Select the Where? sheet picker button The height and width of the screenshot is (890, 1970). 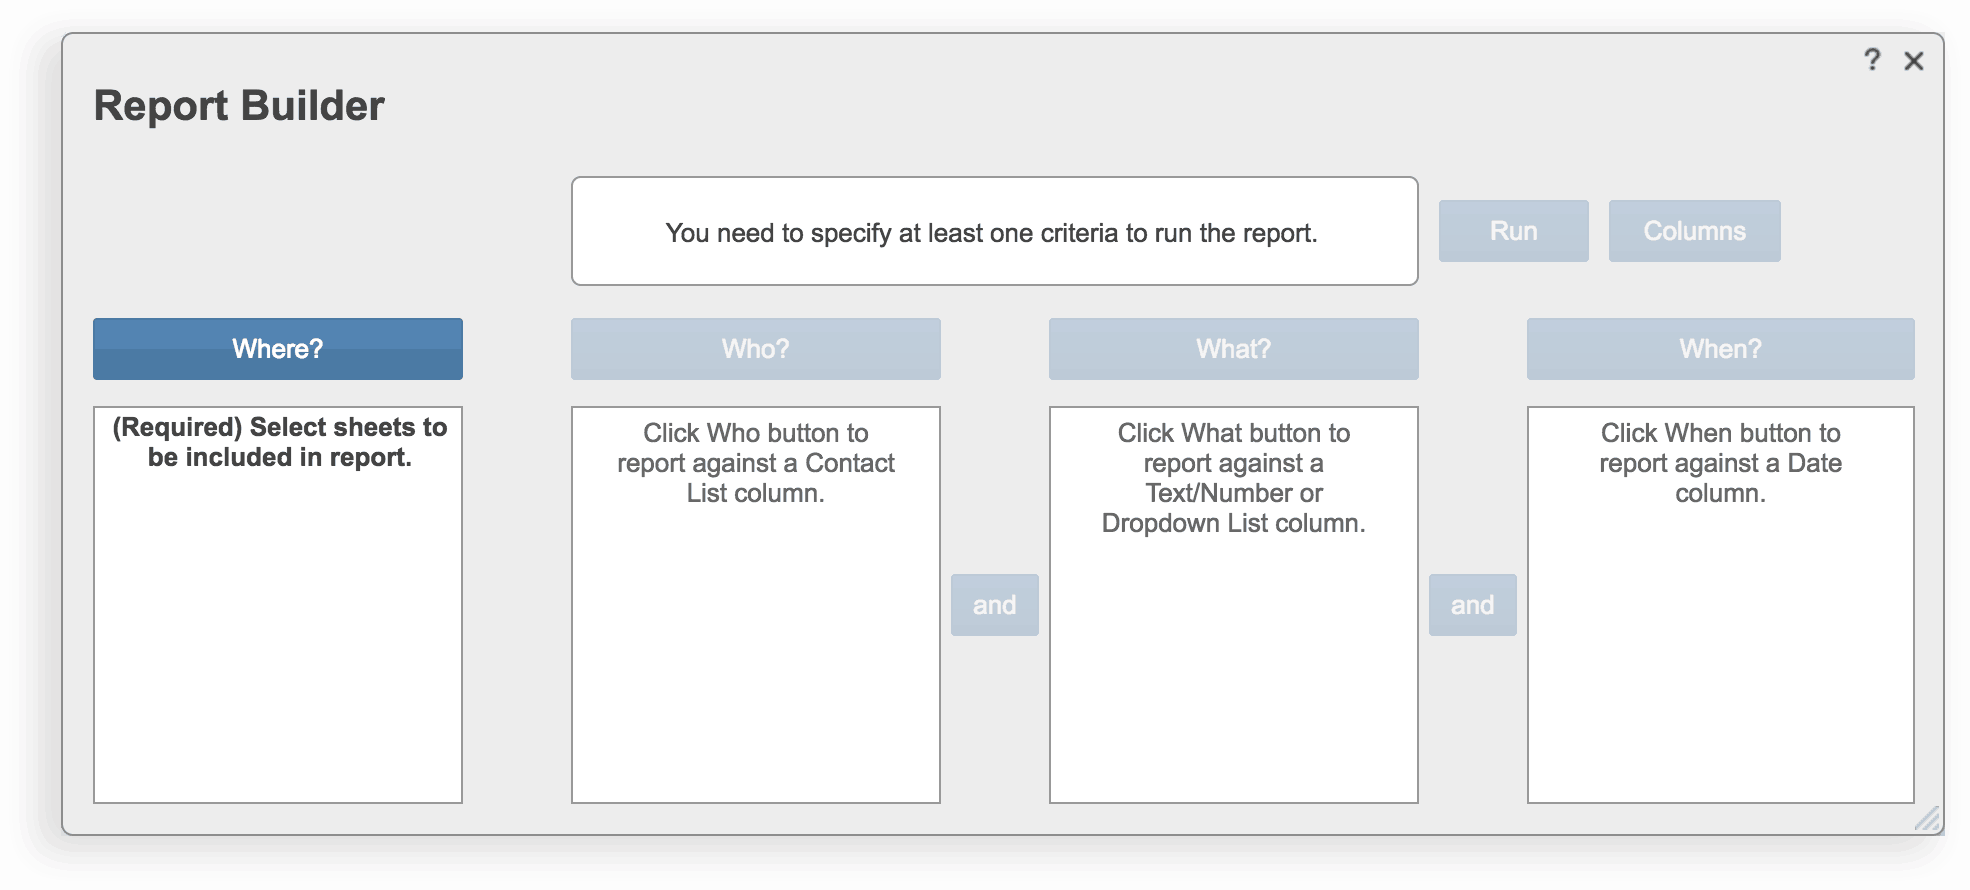tap(277, 349)
